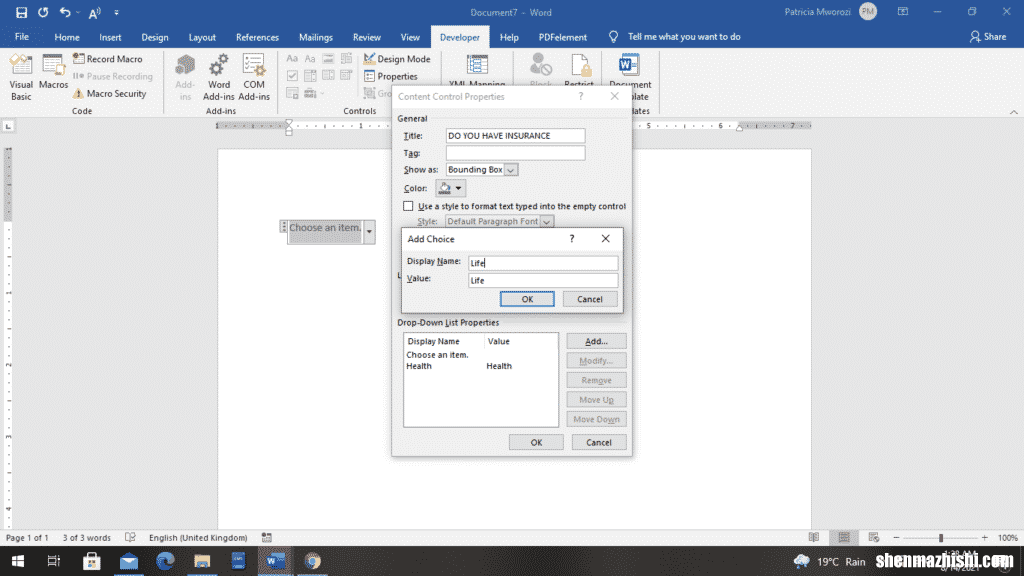Open help in Add Choice dialog
Image resolution: width=1024 pixels, height=576 pixels.
[571, 238]
